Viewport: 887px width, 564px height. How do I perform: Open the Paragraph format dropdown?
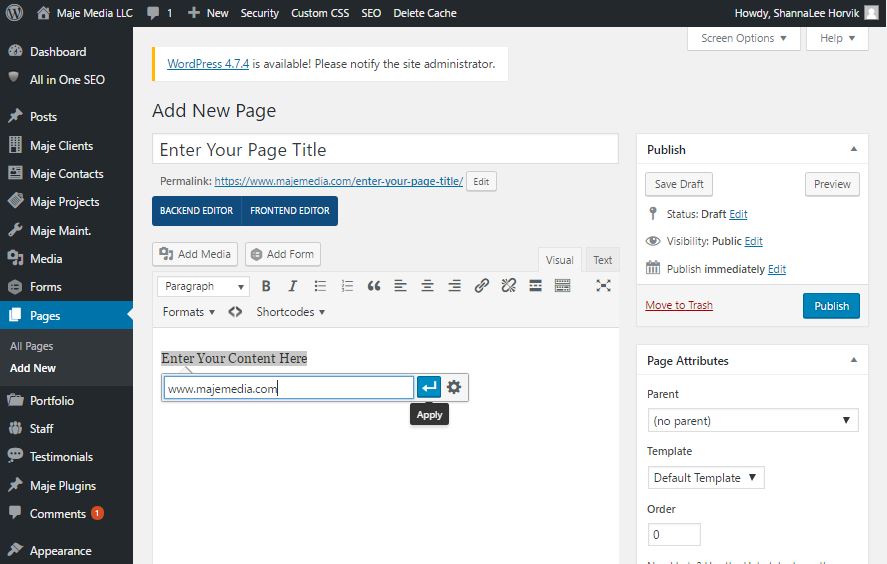[203, 286]
